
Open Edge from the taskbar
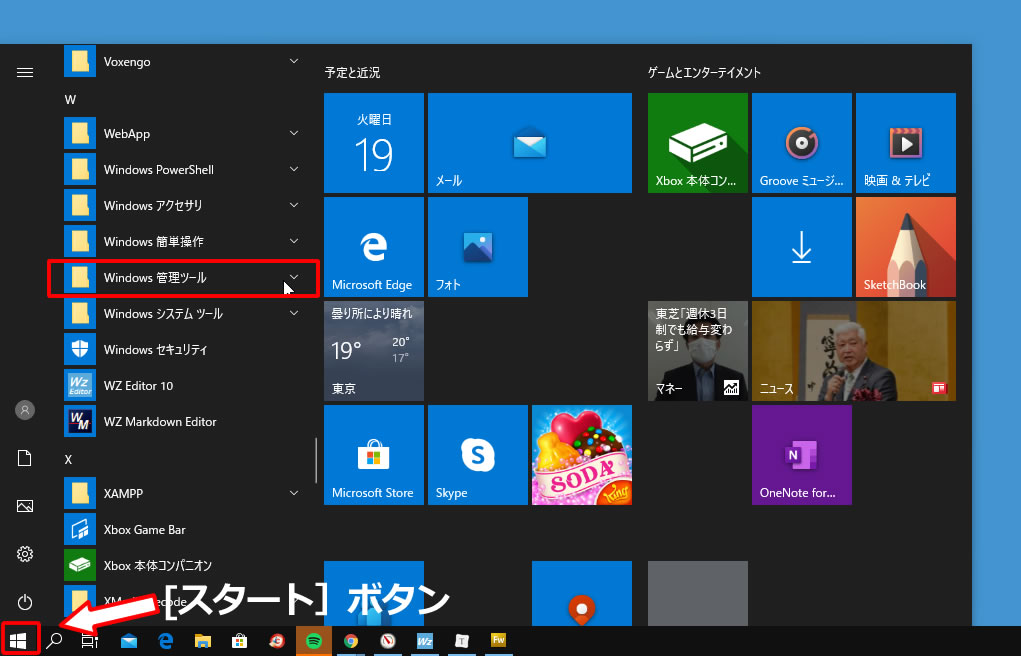165,641
